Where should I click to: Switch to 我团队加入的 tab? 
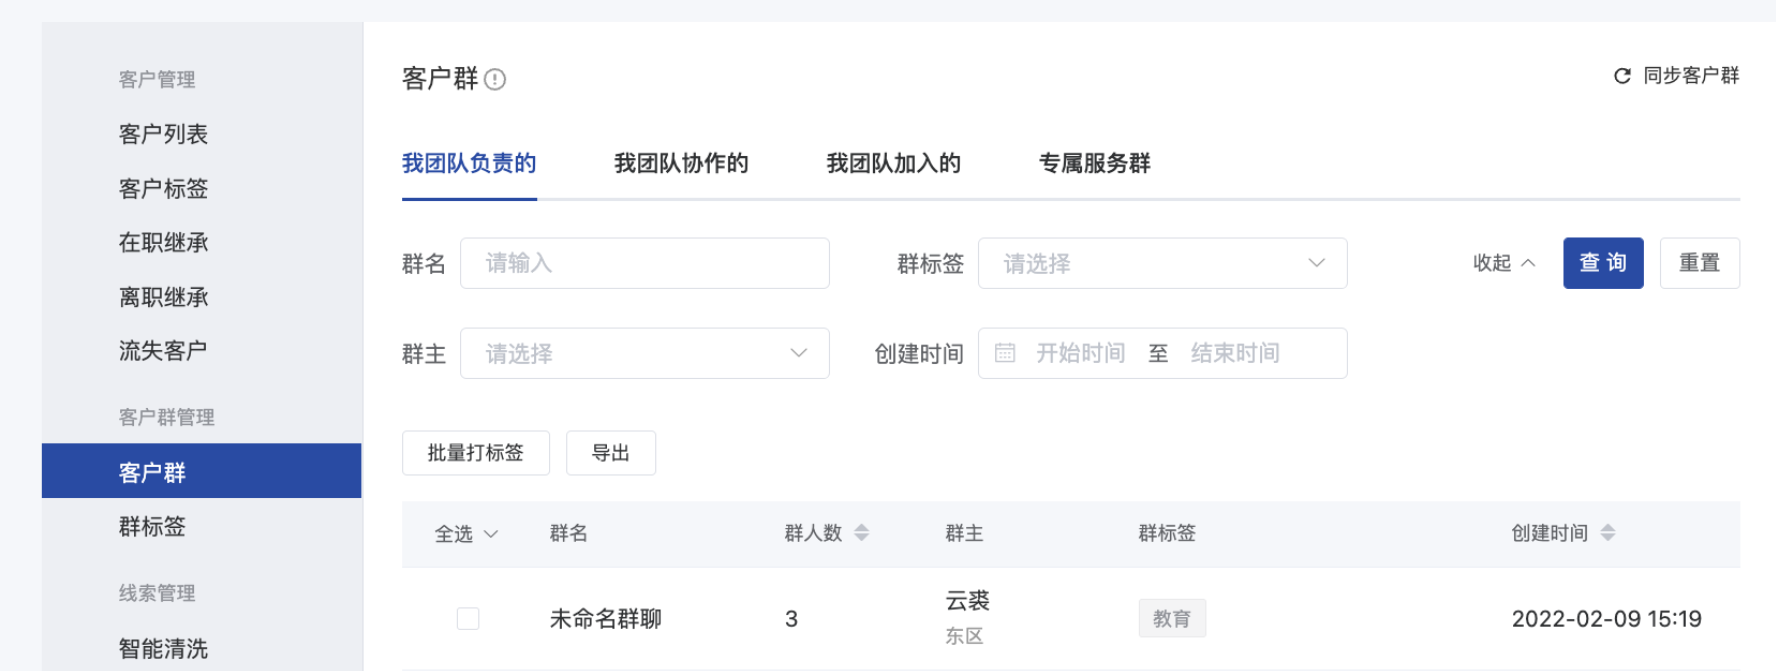pos(893,163)
